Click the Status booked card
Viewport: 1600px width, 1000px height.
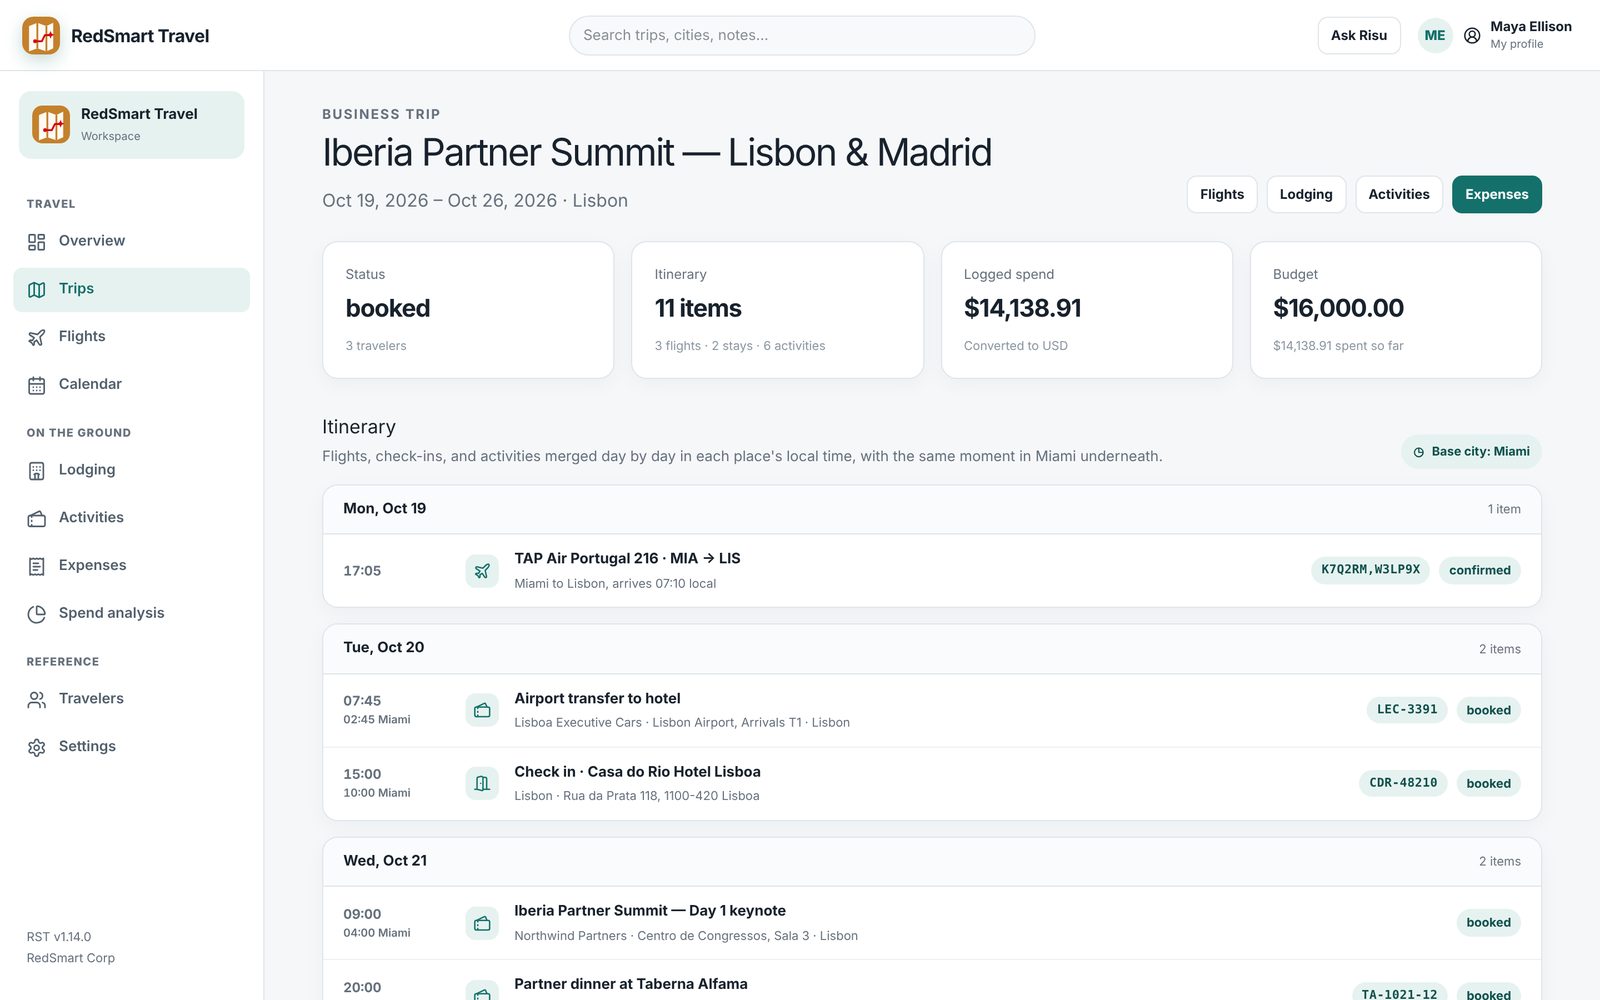[468, 310]
